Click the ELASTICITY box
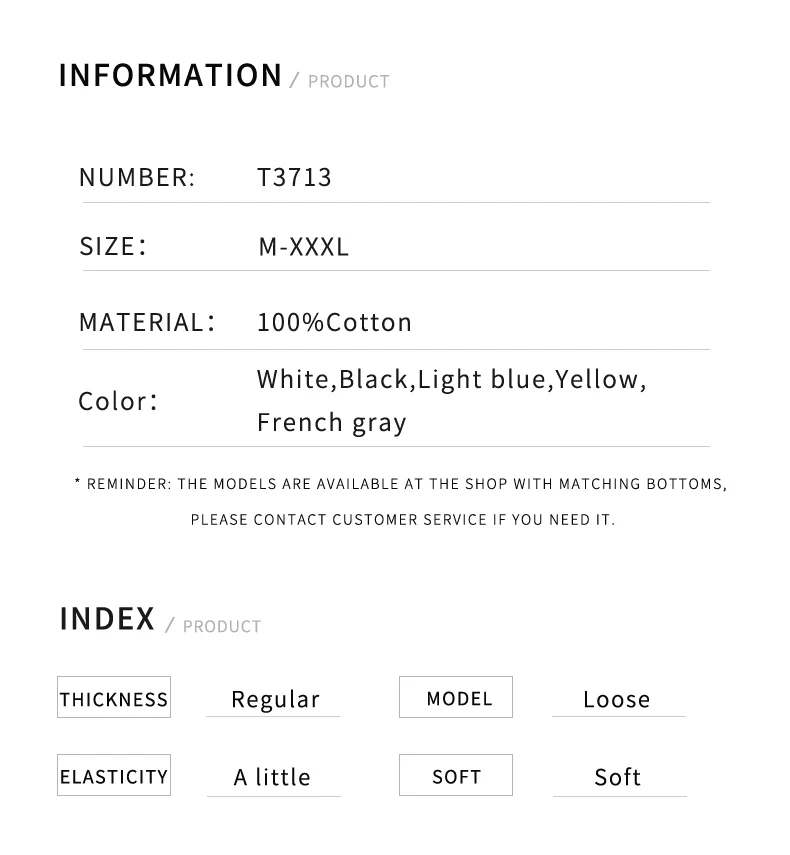This screenshot has width=790, height=855. point(114,775)
